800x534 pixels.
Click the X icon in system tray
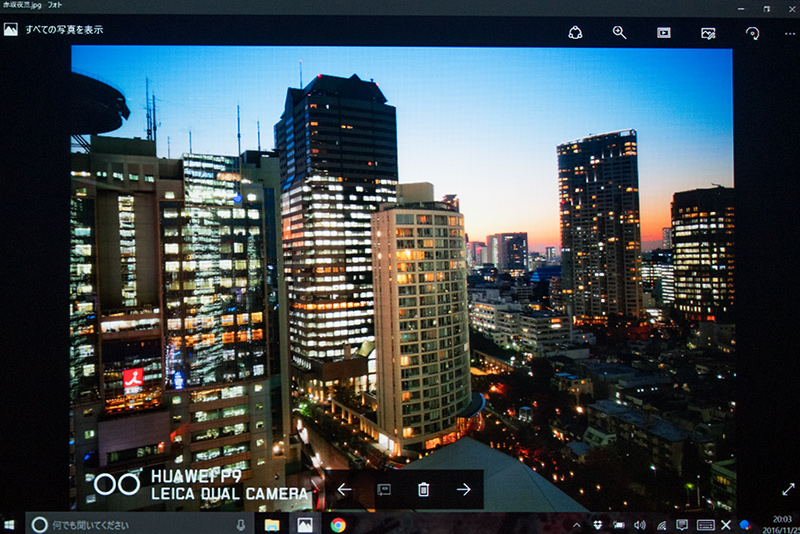click(726, 525)
